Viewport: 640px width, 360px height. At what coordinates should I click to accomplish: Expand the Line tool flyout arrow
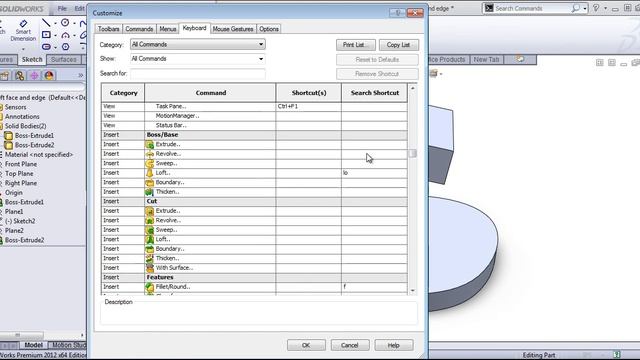pos(56,23)
